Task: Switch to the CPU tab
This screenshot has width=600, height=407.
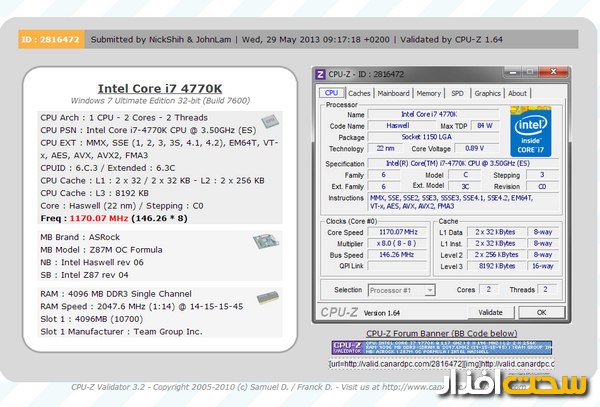Action: coord(331,93)
